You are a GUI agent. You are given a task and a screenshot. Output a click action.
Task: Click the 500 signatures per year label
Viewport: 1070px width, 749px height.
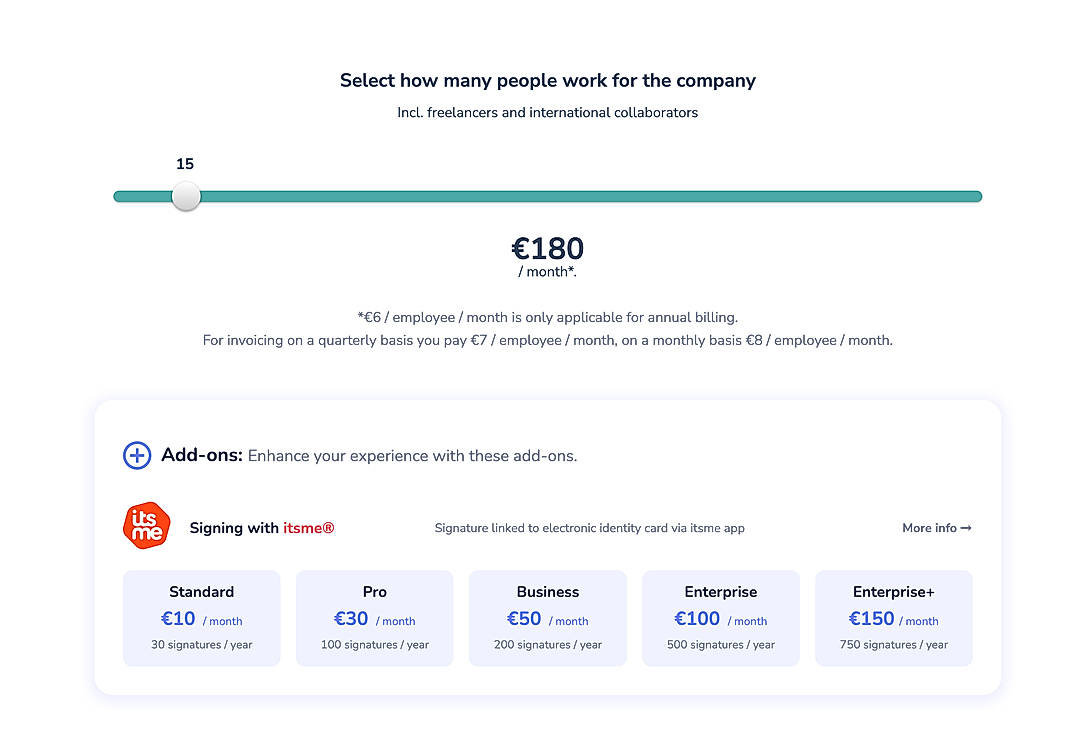(720, 644)
